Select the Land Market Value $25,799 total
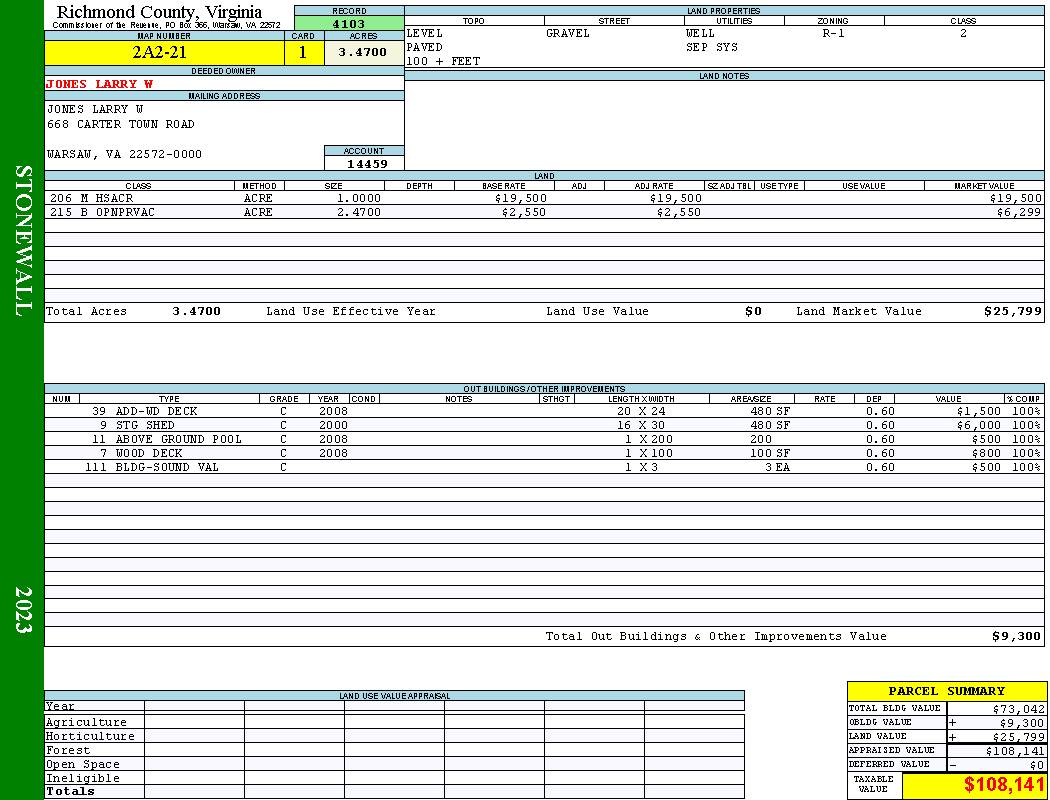This screenshot has height=800, width=1050. [1013, 311]
